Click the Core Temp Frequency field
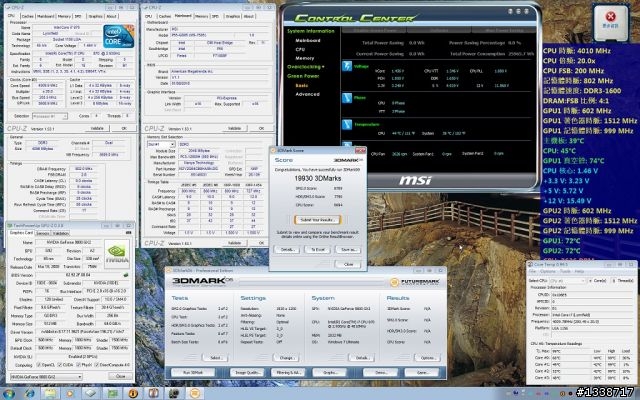This screenshot has width=640, height=400. 591,322
